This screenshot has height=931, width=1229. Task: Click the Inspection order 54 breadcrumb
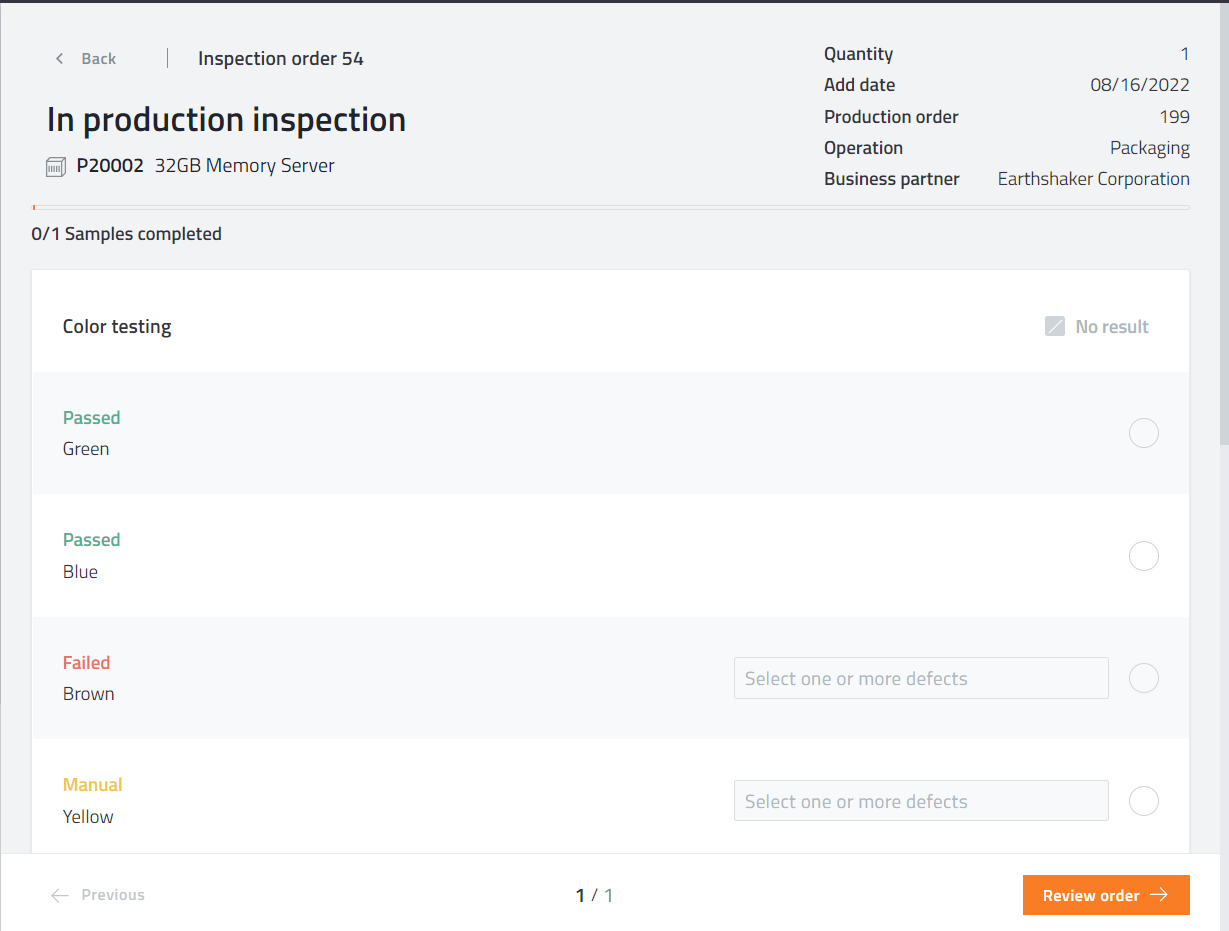(281, 59)
